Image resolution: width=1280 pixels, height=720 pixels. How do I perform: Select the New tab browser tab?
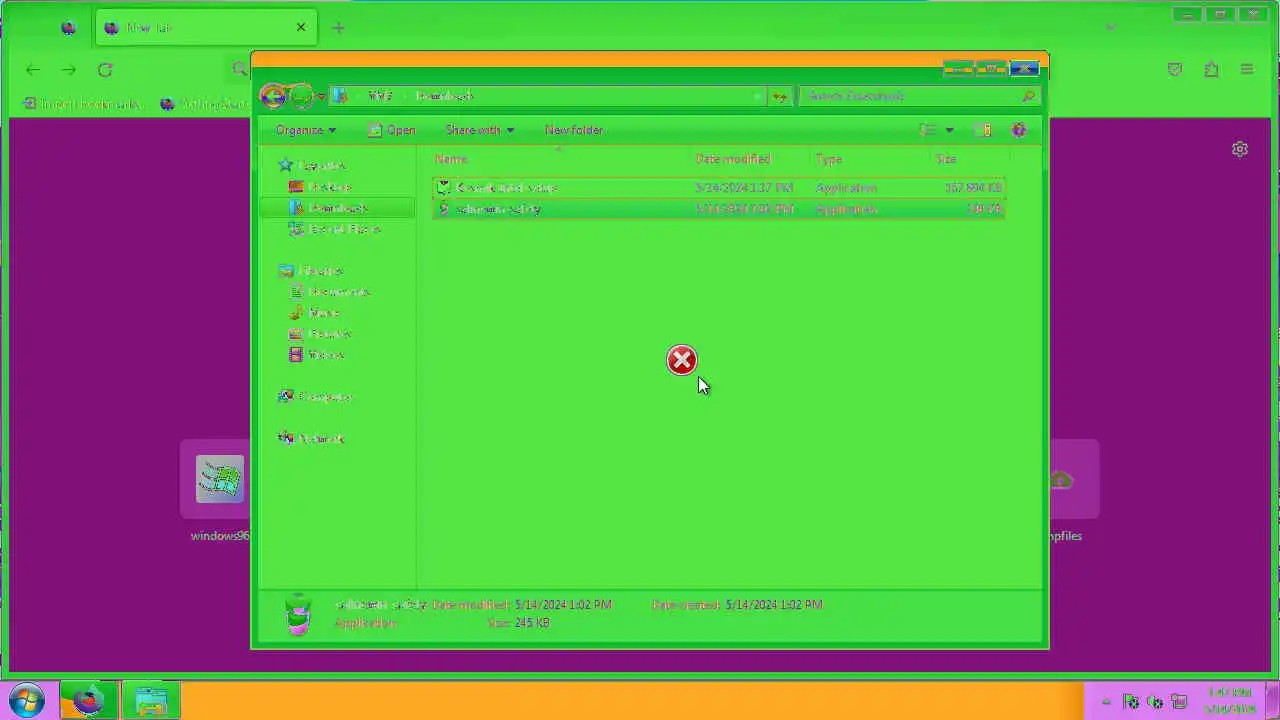(x=206, y=28)
